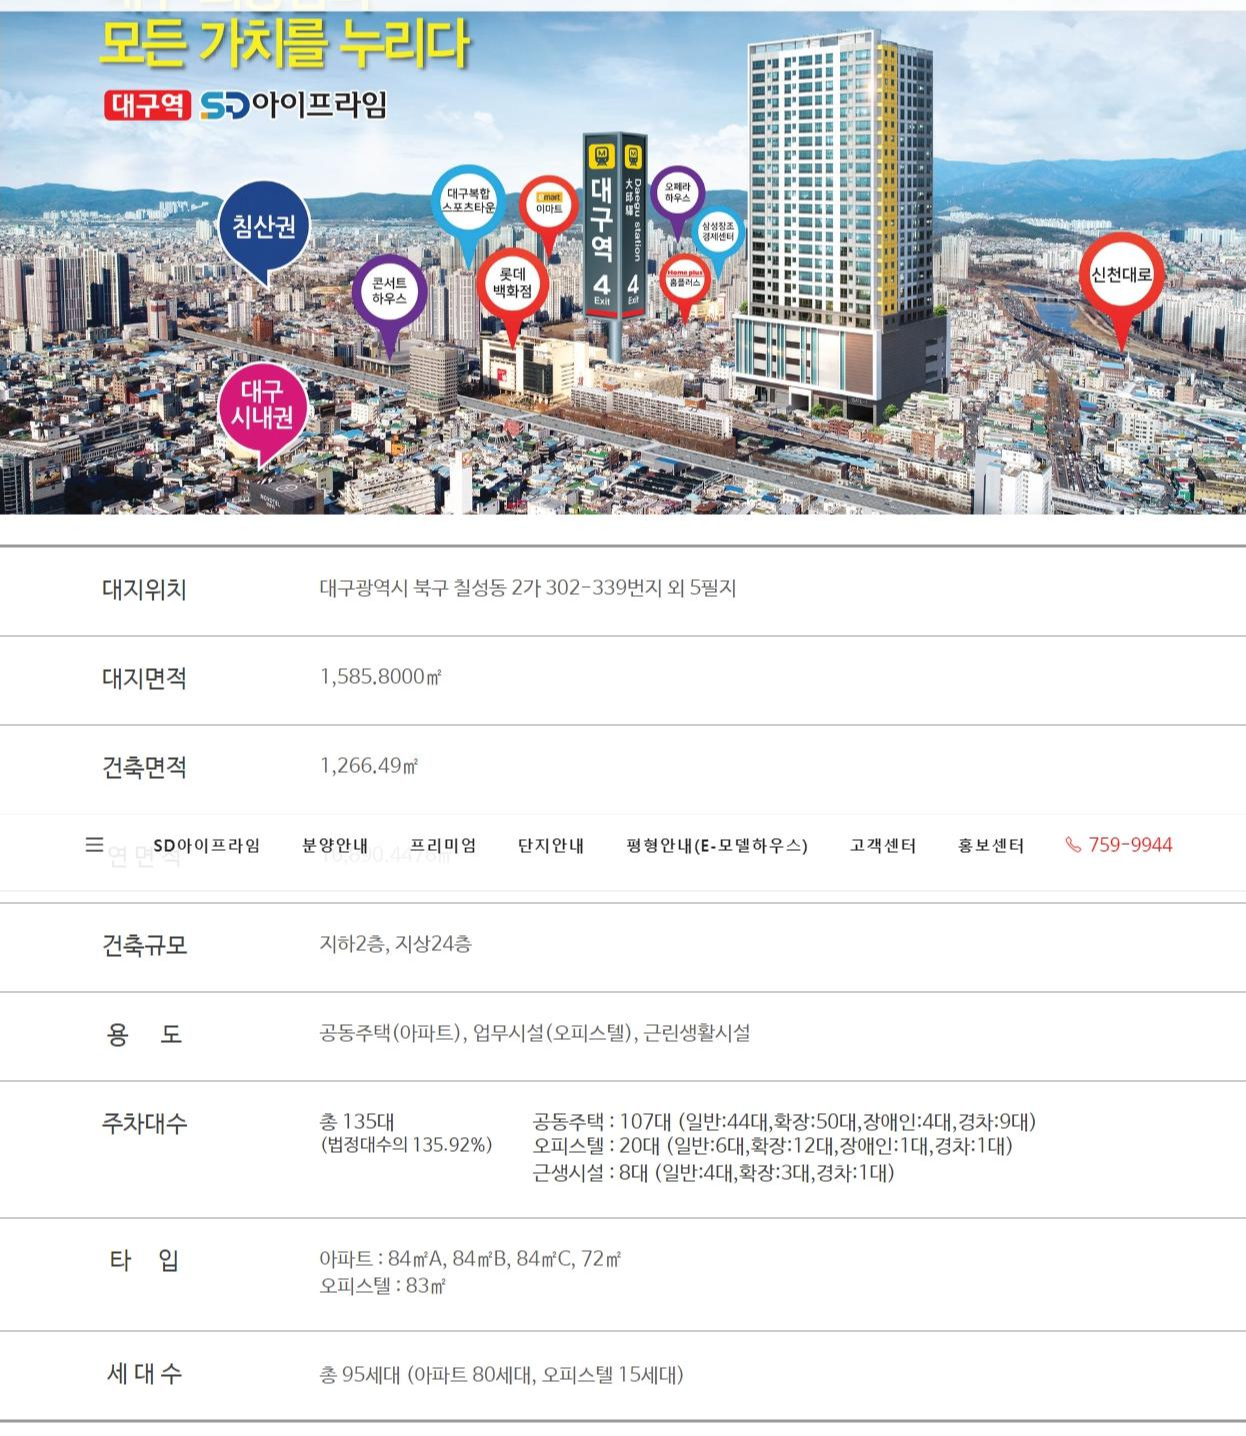1246x1436 pixels.
Task: Select the text 총 135대
Action: coord(357,1122)
